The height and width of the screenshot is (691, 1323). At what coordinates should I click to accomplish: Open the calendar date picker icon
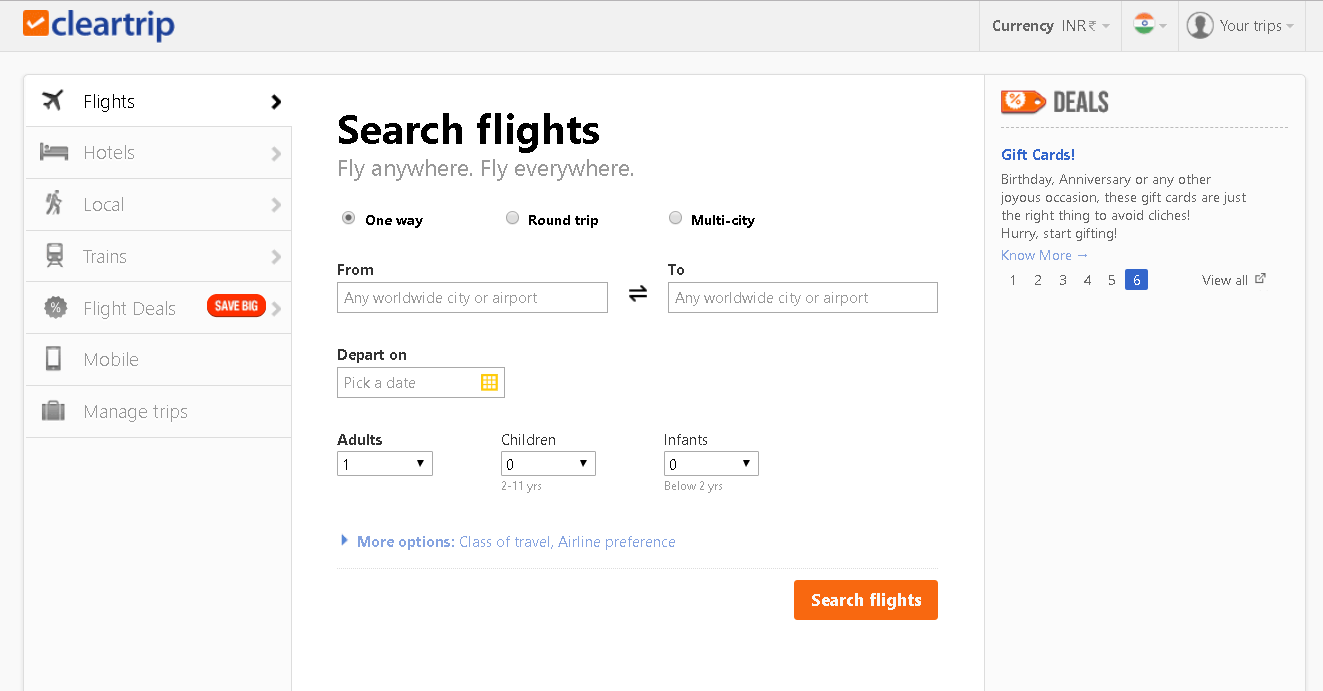tap(489, 382)
